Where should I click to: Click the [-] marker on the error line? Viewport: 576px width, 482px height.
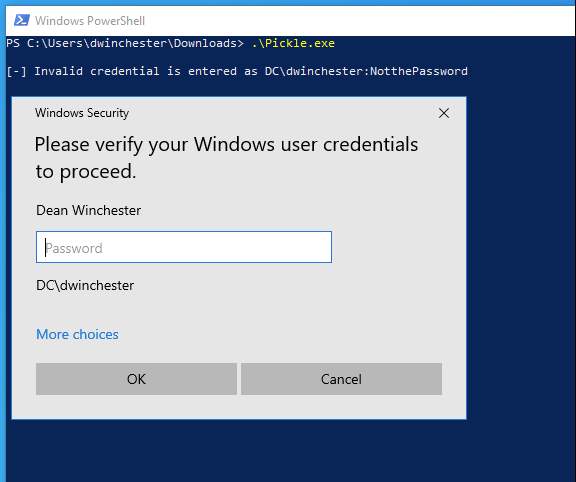17,71
